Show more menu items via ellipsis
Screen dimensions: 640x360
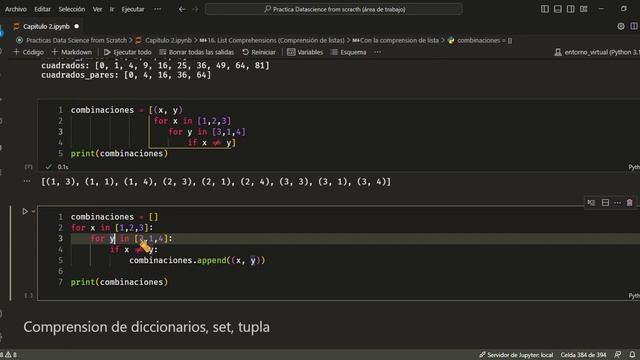point(158,9)
